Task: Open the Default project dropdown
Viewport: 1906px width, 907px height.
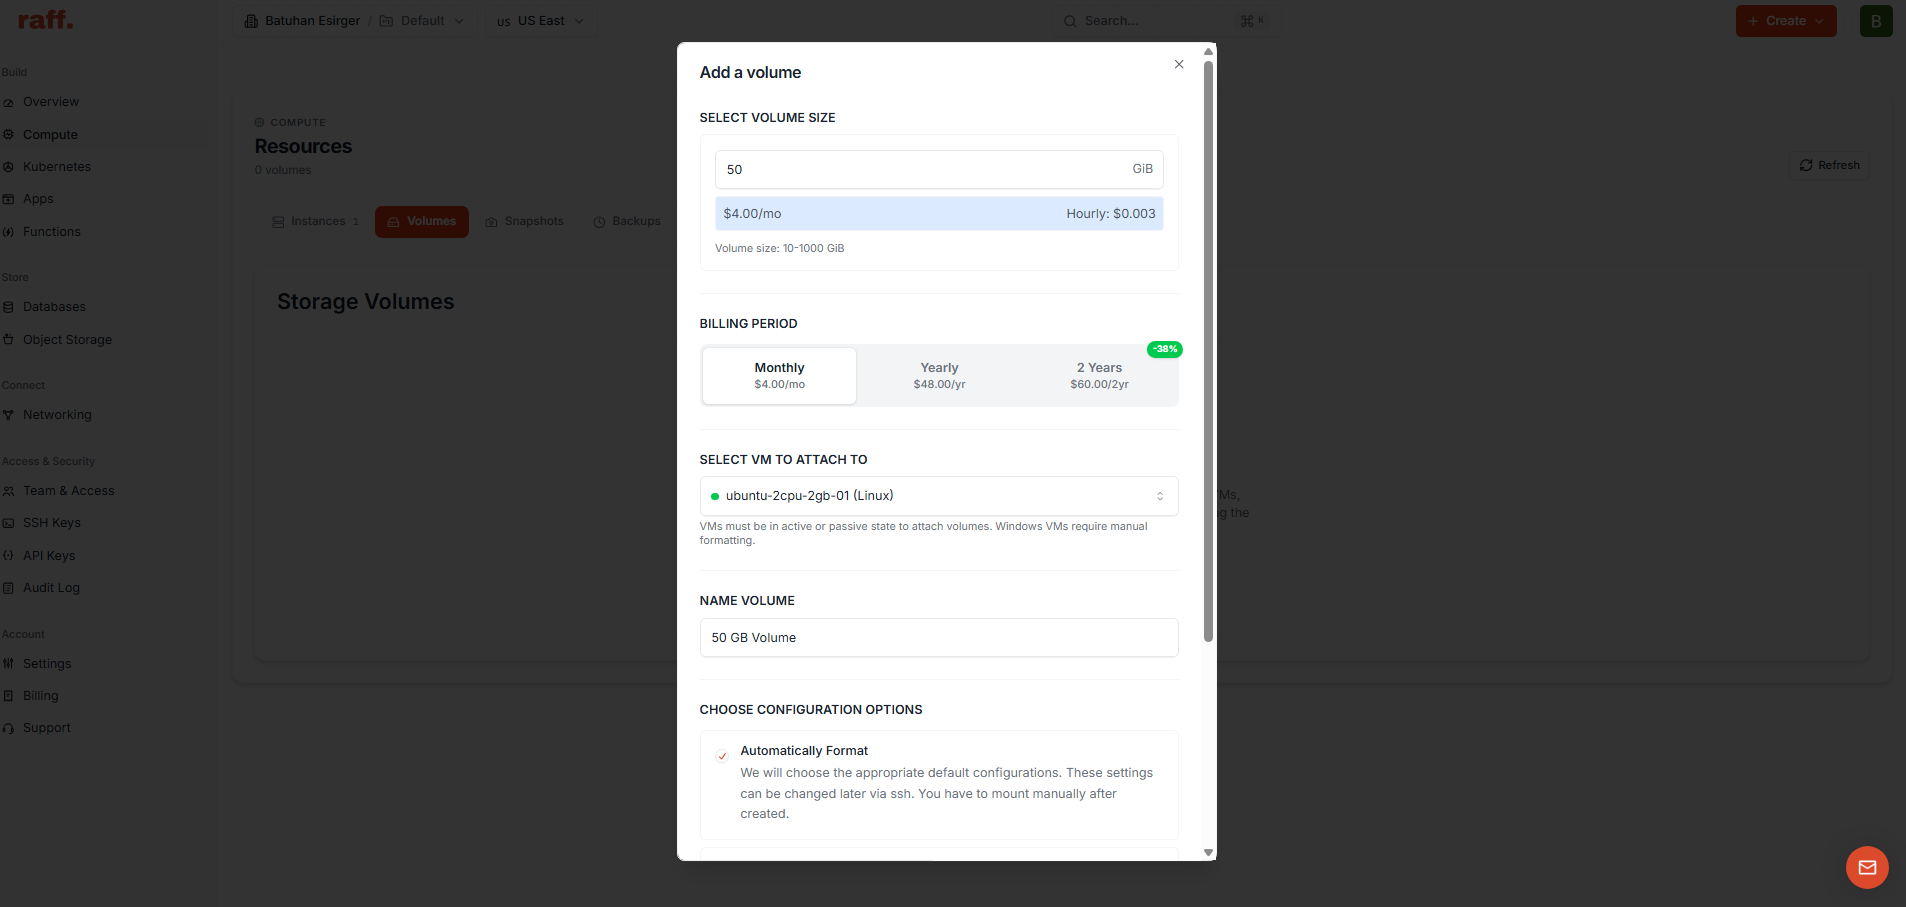Action: coord(422,21)
